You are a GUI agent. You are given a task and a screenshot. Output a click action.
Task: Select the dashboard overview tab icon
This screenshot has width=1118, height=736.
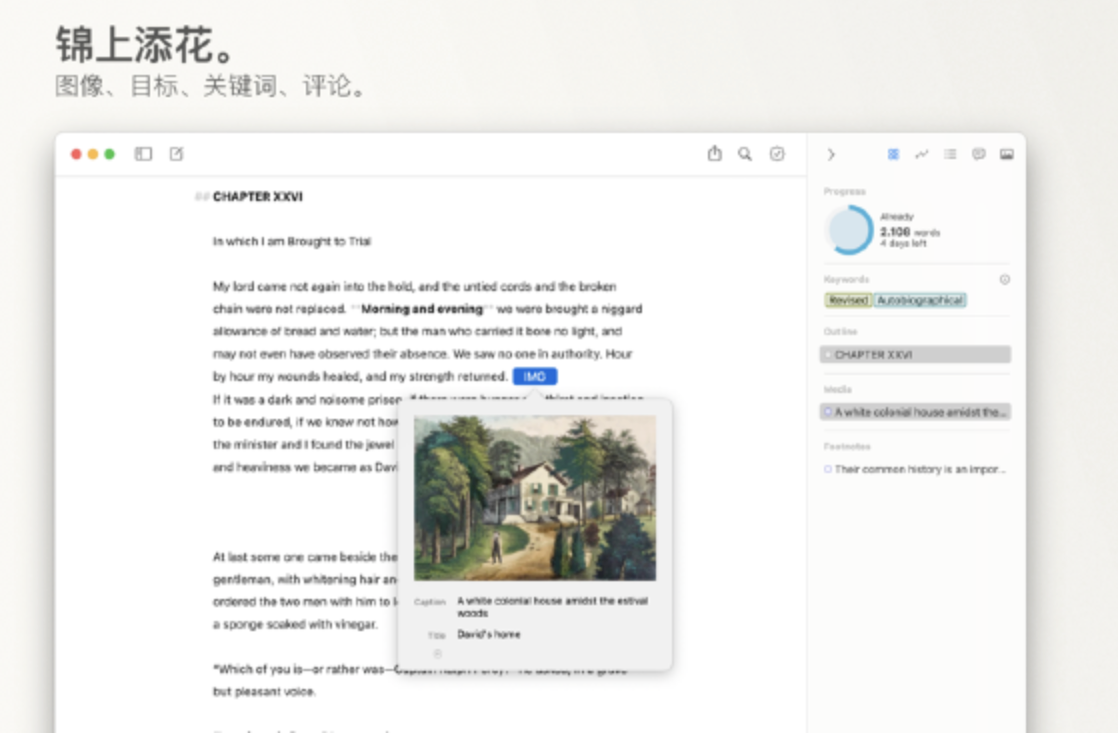tap(893, 154)
